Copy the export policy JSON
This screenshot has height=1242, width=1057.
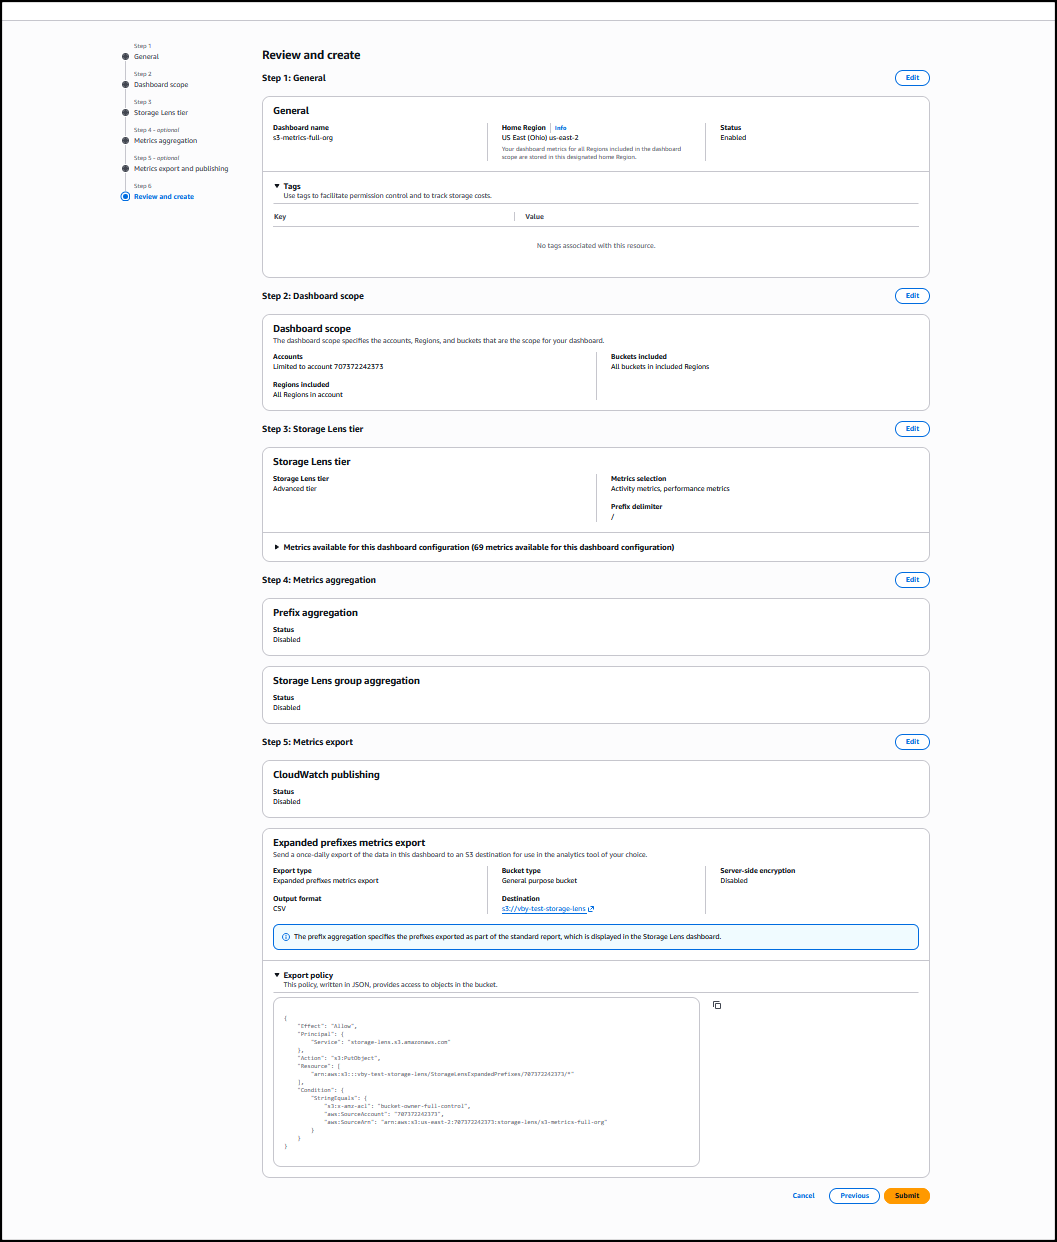pyautogui.click(x=717, y=1005)
